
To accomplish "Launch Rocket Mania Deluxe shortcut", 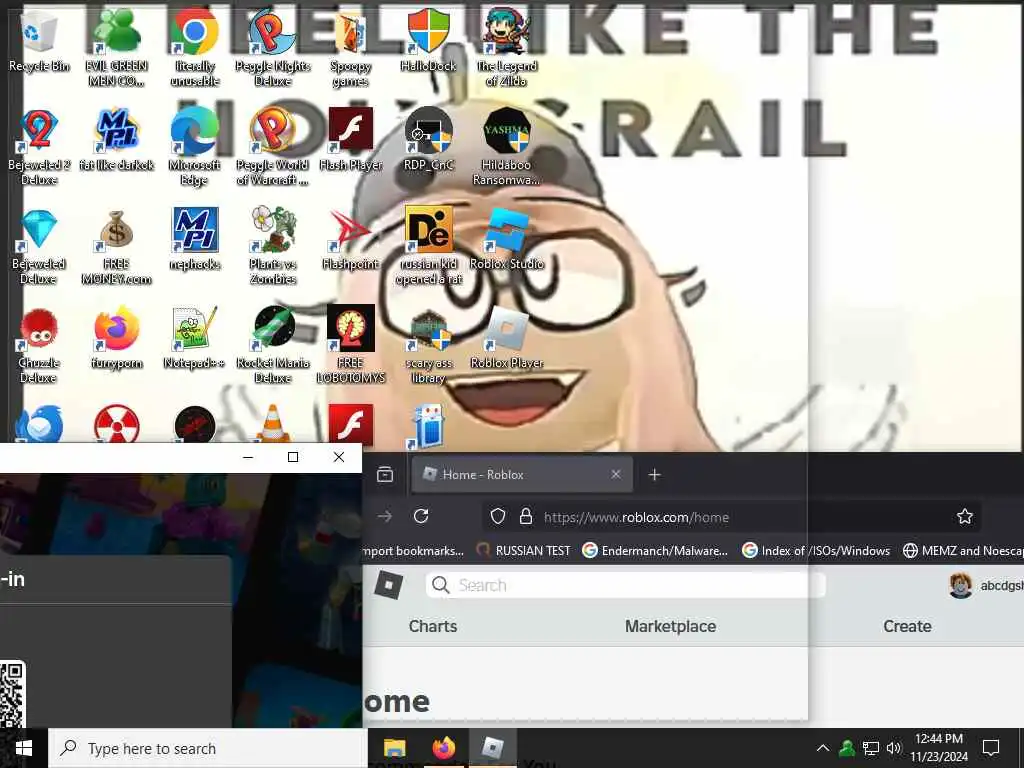I will tap(272, 346).
